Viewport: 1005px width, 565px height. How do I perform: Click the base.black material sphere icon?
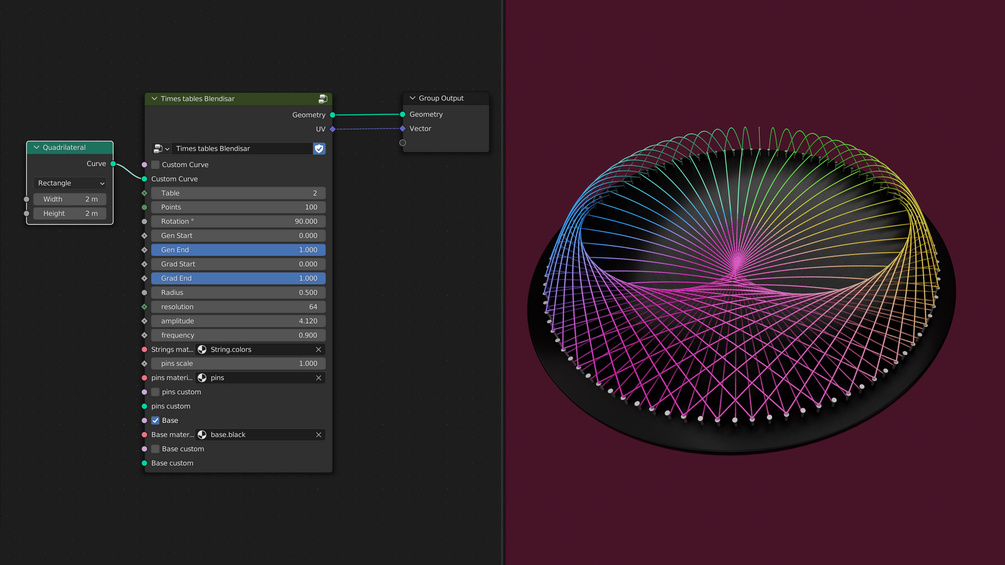point(202,435)
